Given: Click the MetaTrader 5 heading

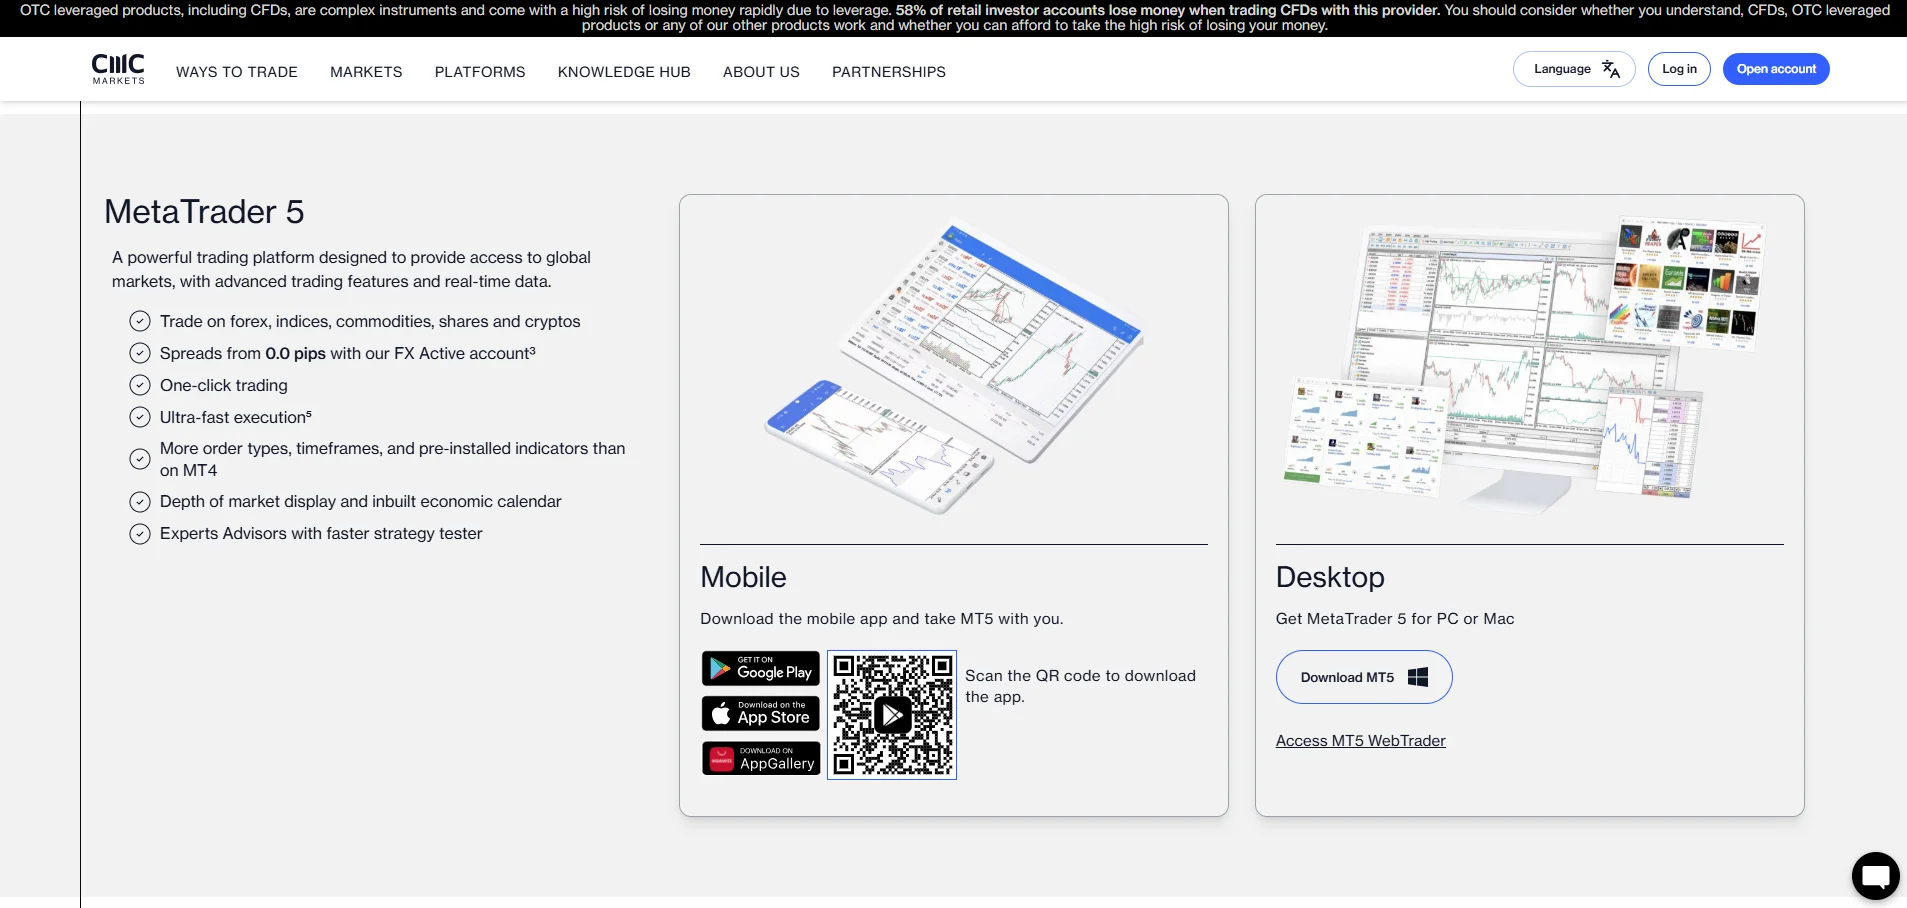Looking at the screenshot, I should (x=204, y=212).
